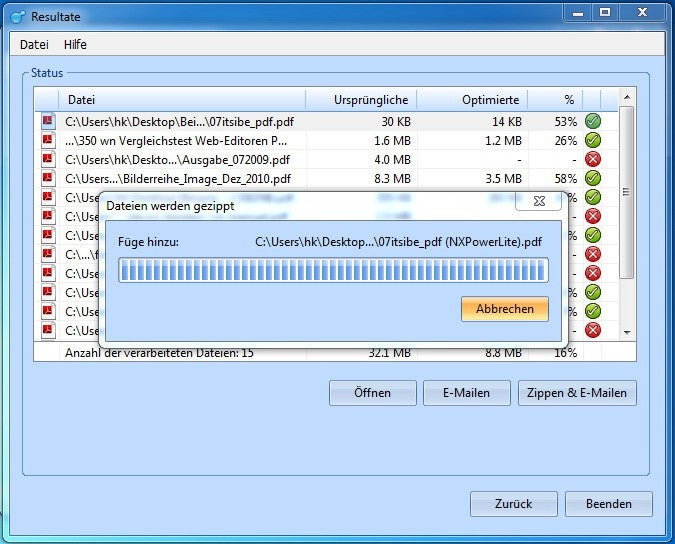This screenshot has width=675, height=544.
Task: Select row C:\Users\hk\Deskto...\Ausgabe_072009.pdf
Action: pos(326,160)
